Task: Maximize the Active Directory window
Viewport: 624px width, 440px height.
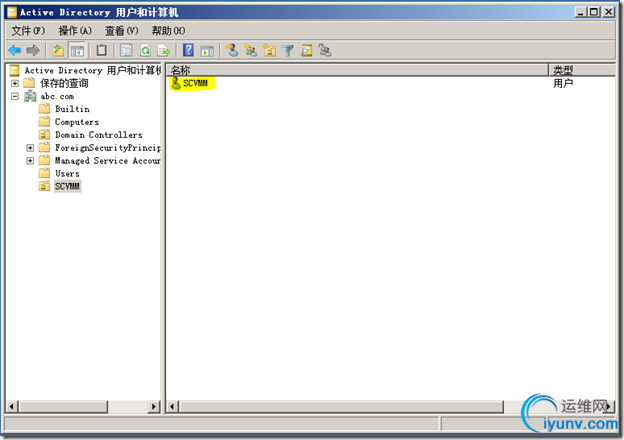Action: pos(594,12)
